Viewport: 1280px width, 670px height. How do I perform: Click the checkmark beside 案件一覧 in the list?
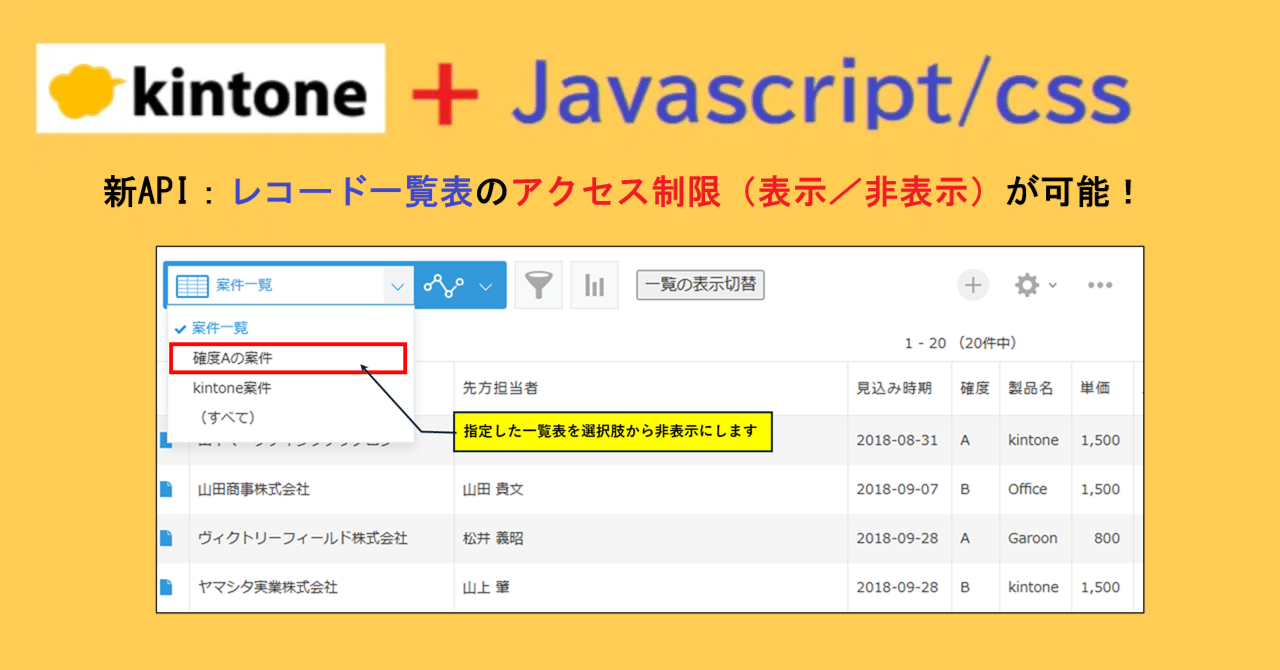(180, 327)
